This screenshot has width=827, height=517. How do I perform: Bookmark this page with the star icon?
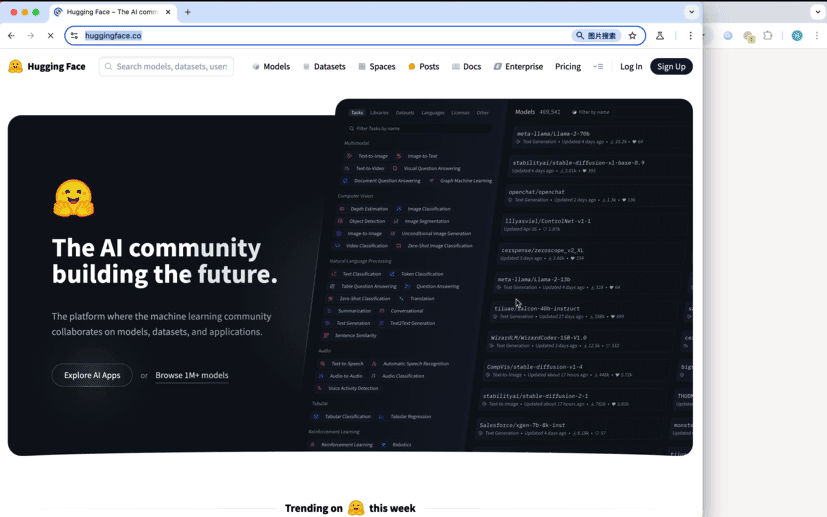tap(632, 36)
